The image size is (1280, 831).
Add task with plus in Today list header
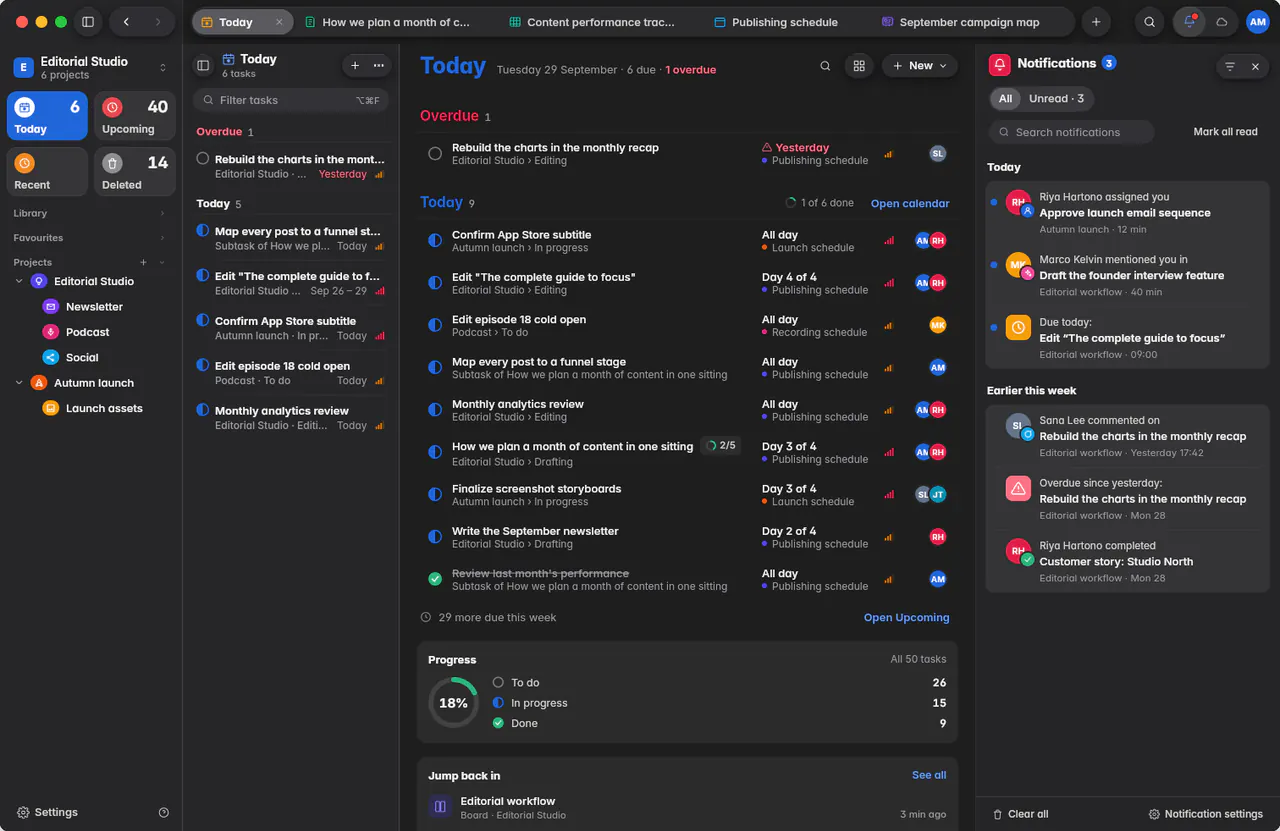coord(354,65)
